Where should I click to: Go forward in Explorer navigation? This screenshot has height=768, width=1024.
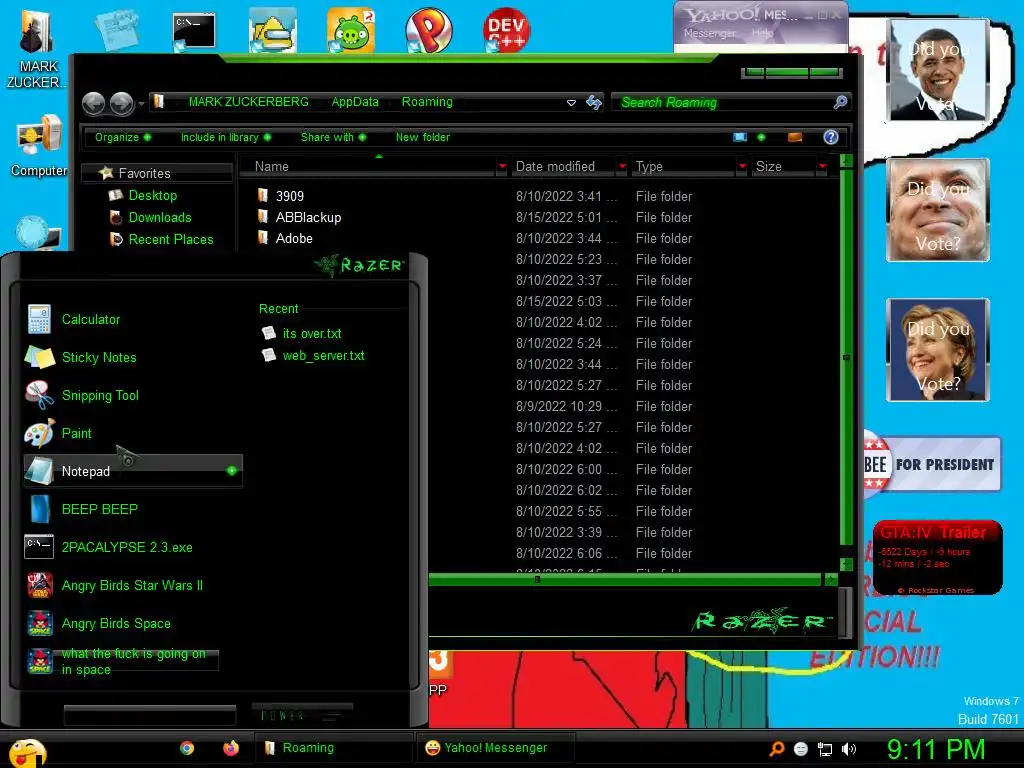point(121,103)
